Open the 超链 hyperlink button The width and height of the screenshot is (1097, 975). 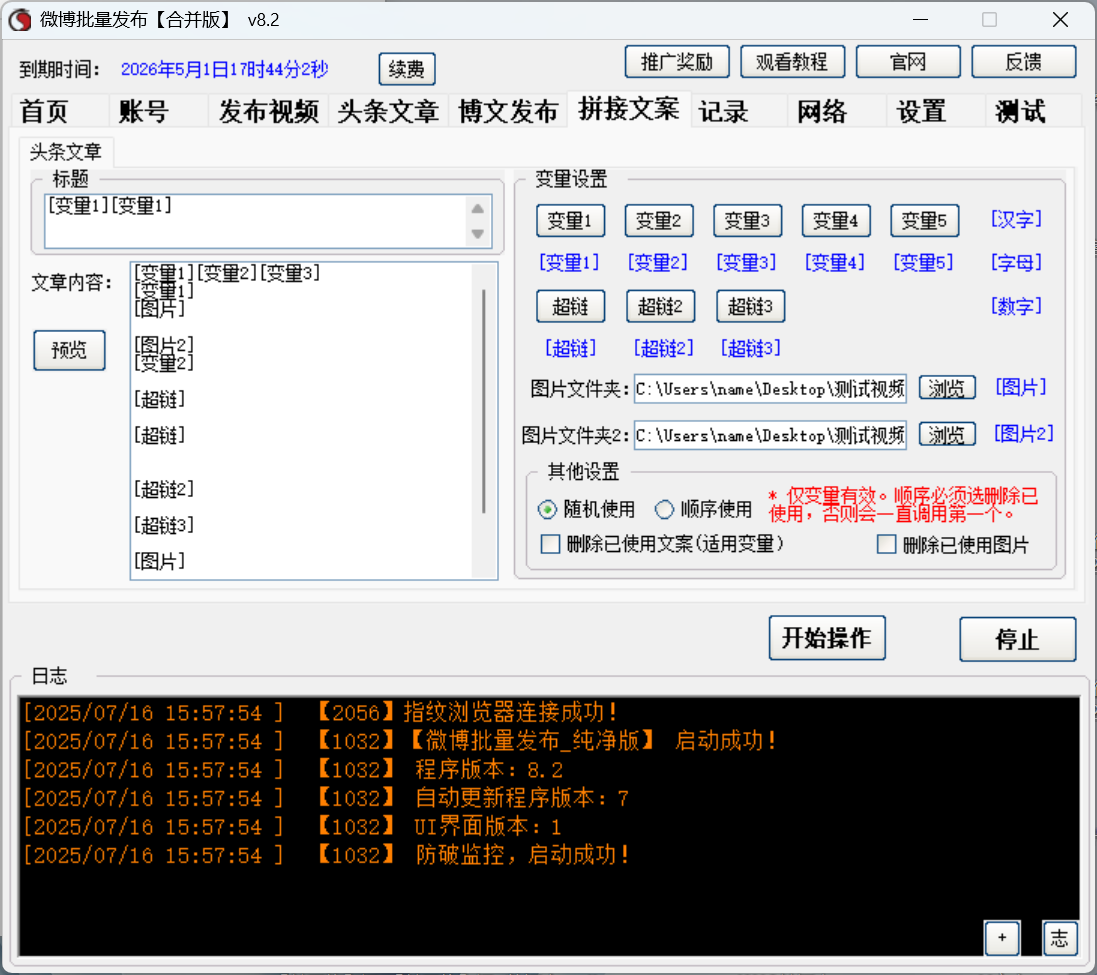click(570, 306)
